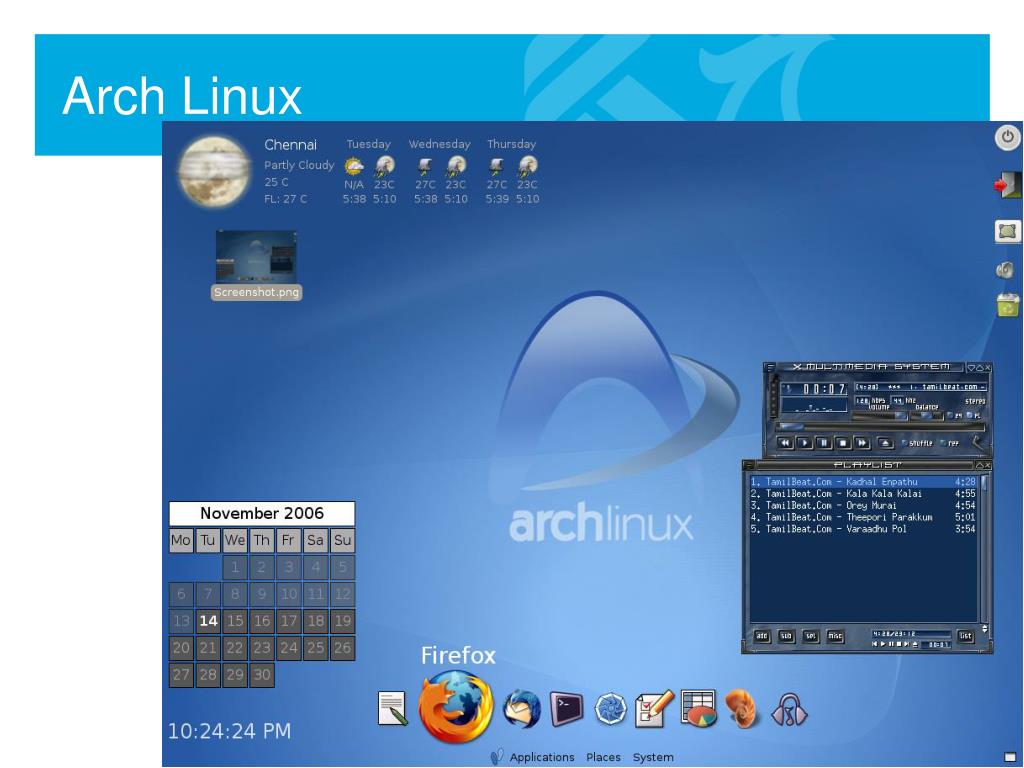Click the power shutdown icon
Viewport: 1024px width, 768px height.
[x=1008, y=137]
